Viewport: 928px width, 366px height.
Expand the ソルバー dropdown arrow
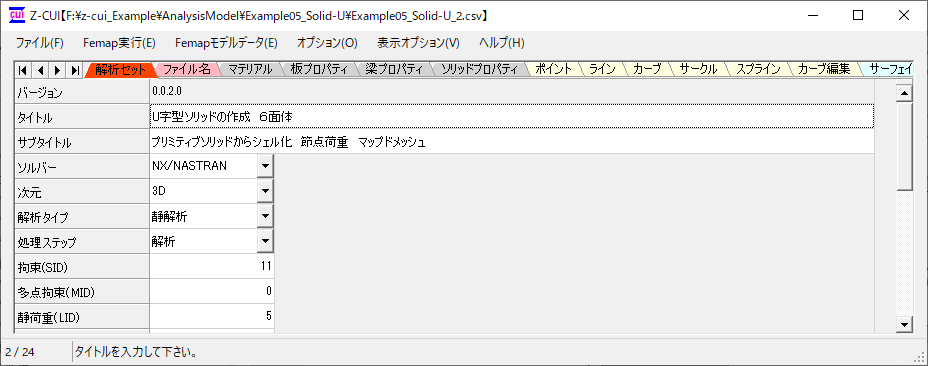pyautogui.click(x=266, y=166)
